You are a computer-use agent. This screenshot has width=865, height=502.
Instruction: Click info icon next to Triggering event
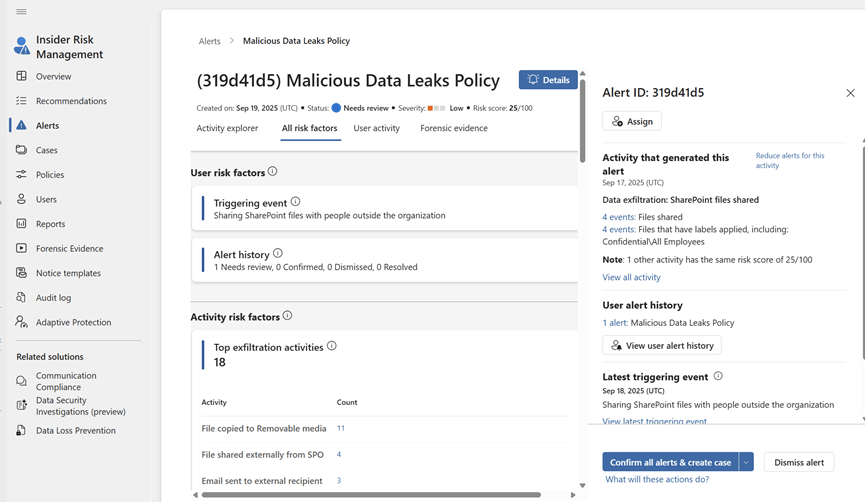tap(295, 202)
